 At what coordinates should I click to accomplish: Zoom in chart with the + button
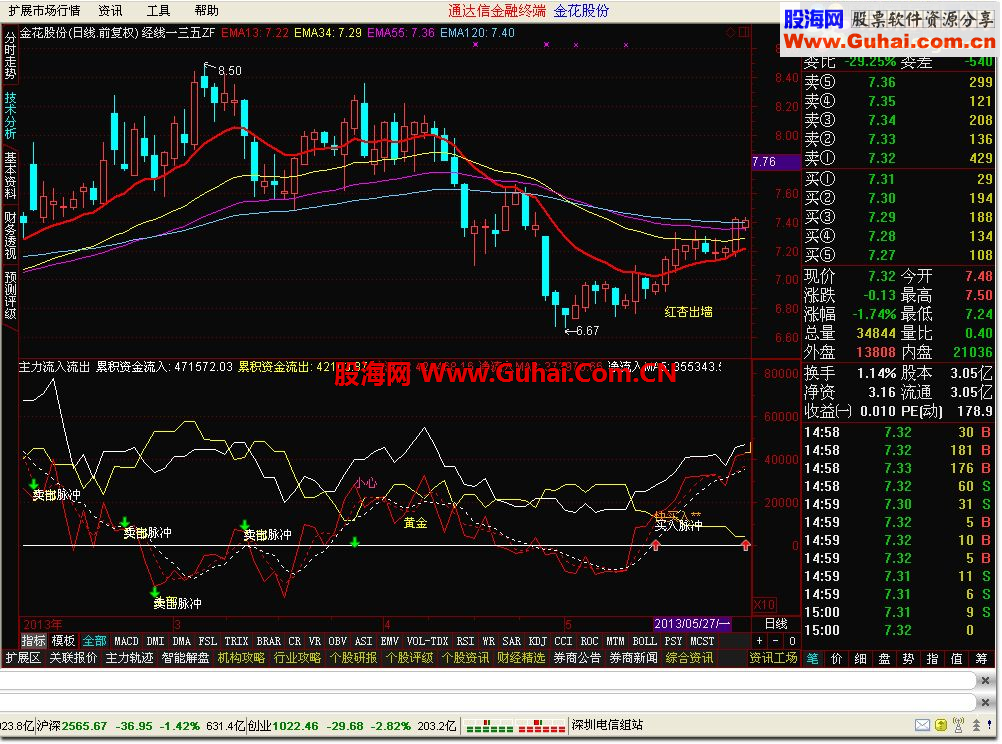point(759,640)
